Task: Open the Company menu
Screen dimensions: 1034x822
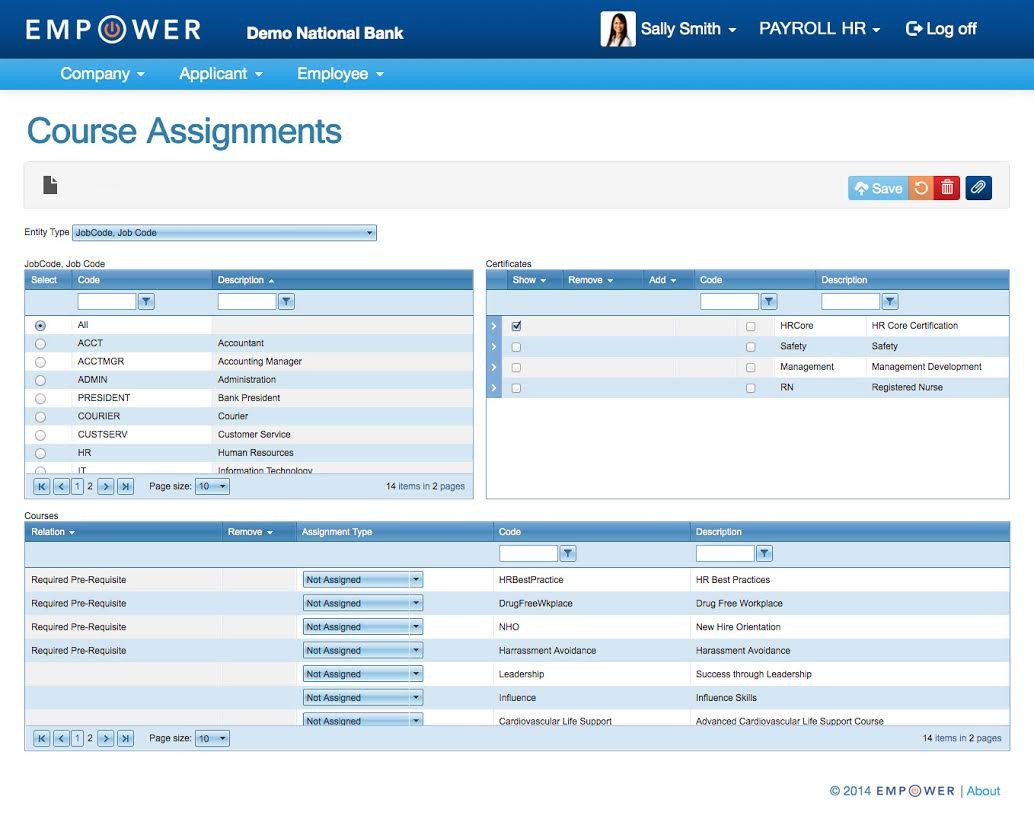Action: [x=102, y=74]
